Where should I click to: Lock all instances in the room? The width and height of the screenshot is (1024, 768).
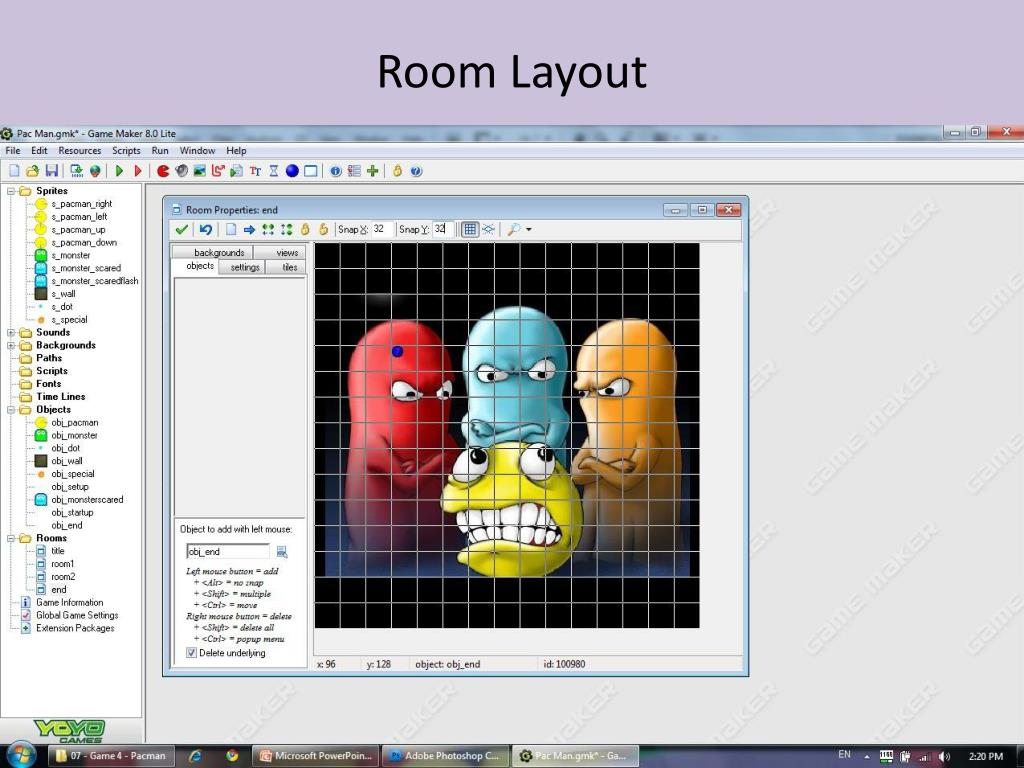(304, 229)
